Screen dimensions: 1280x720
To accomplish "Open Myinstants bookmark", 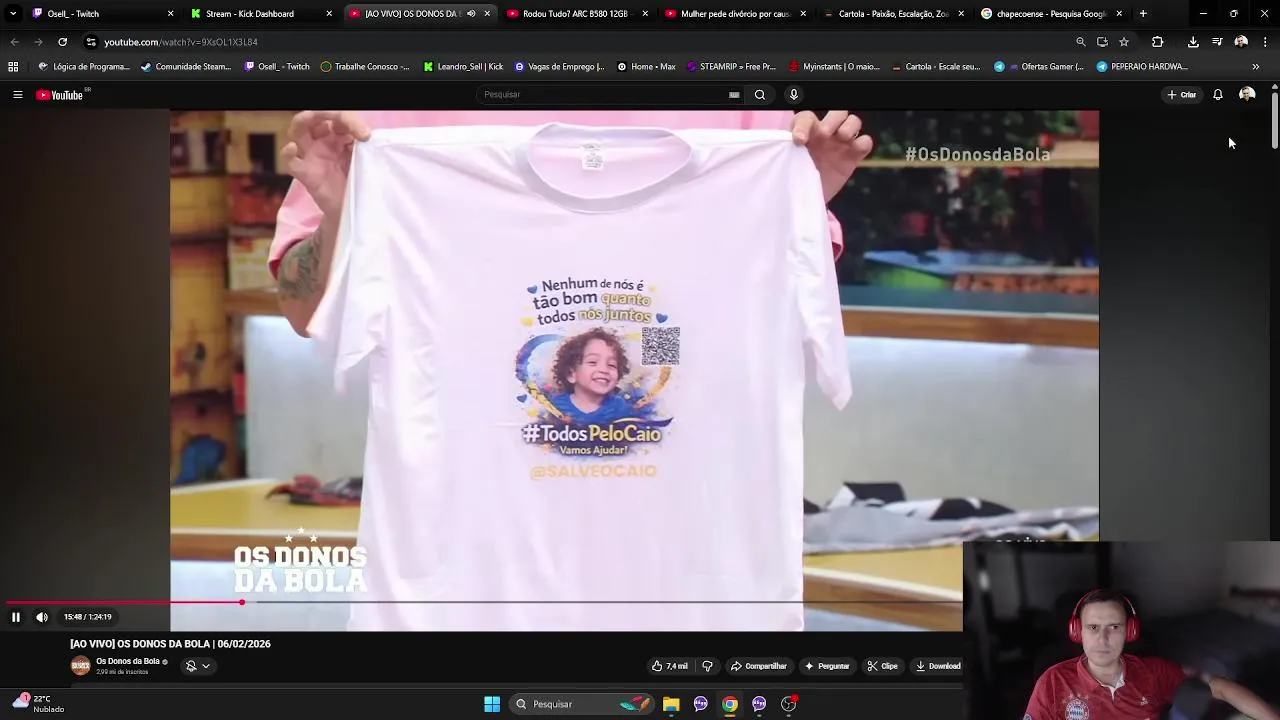I will coord(834,67).
